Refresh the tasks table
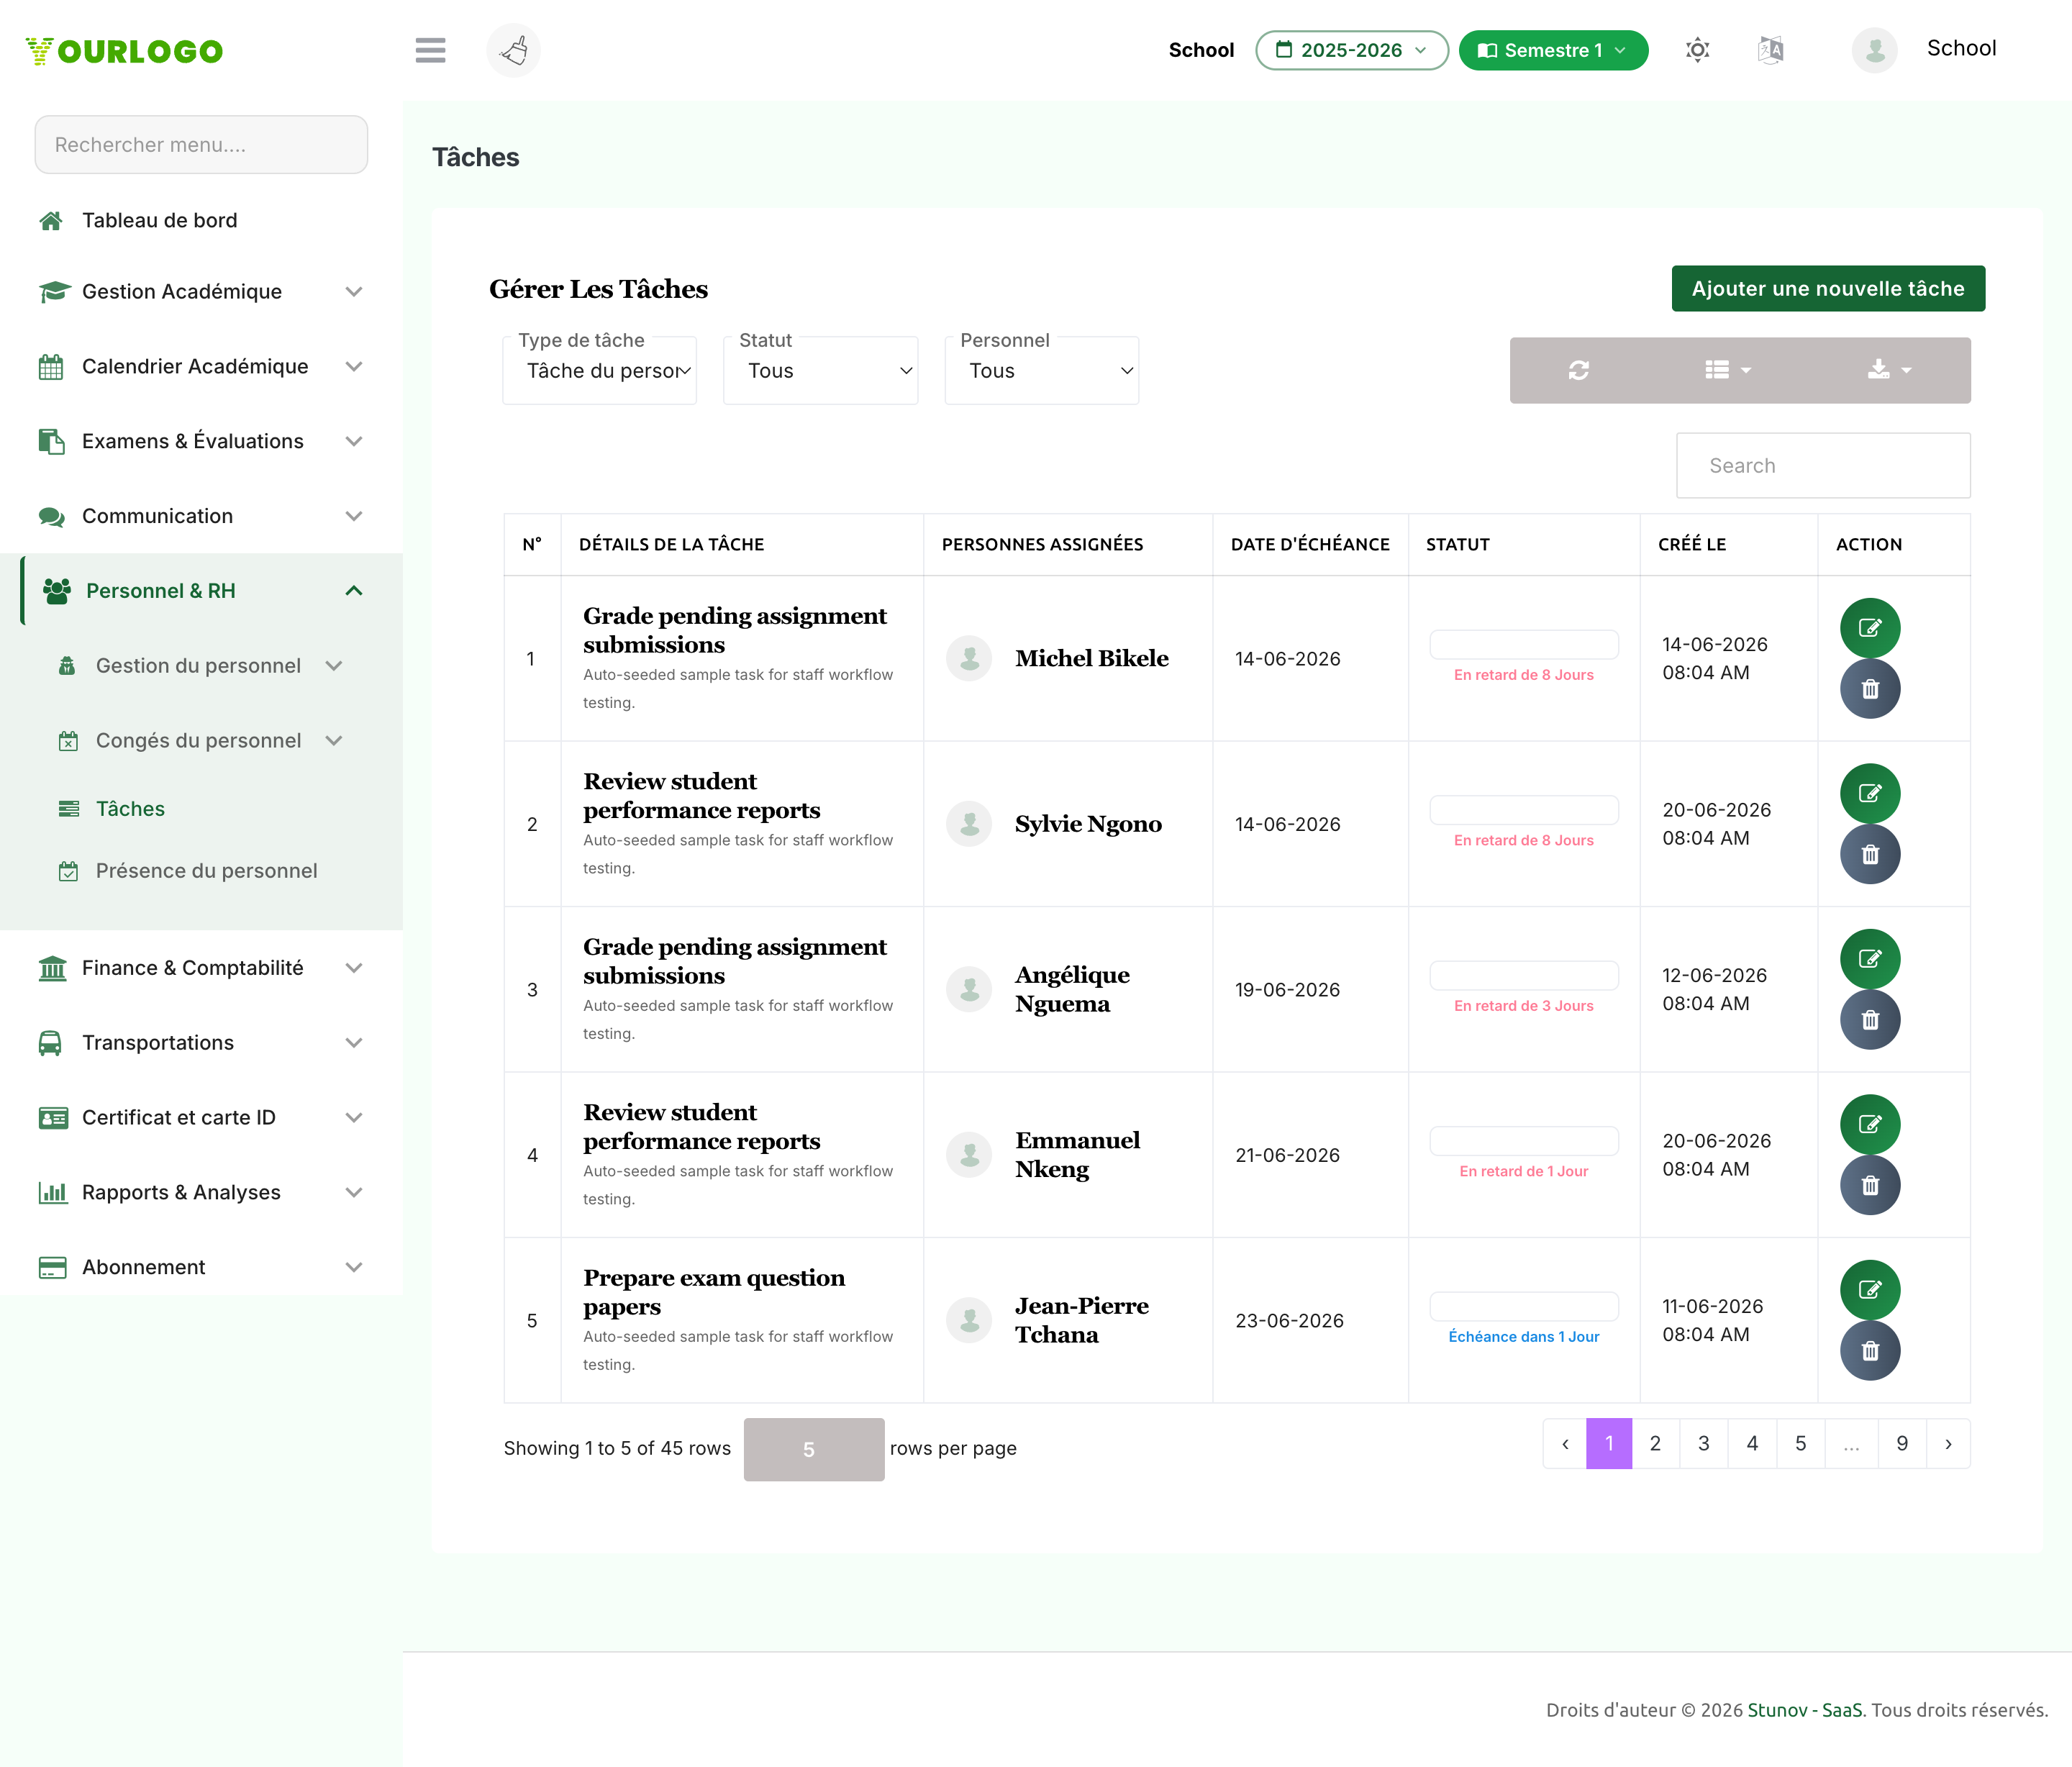Screen dimensions: 2072x1767 1578,370
